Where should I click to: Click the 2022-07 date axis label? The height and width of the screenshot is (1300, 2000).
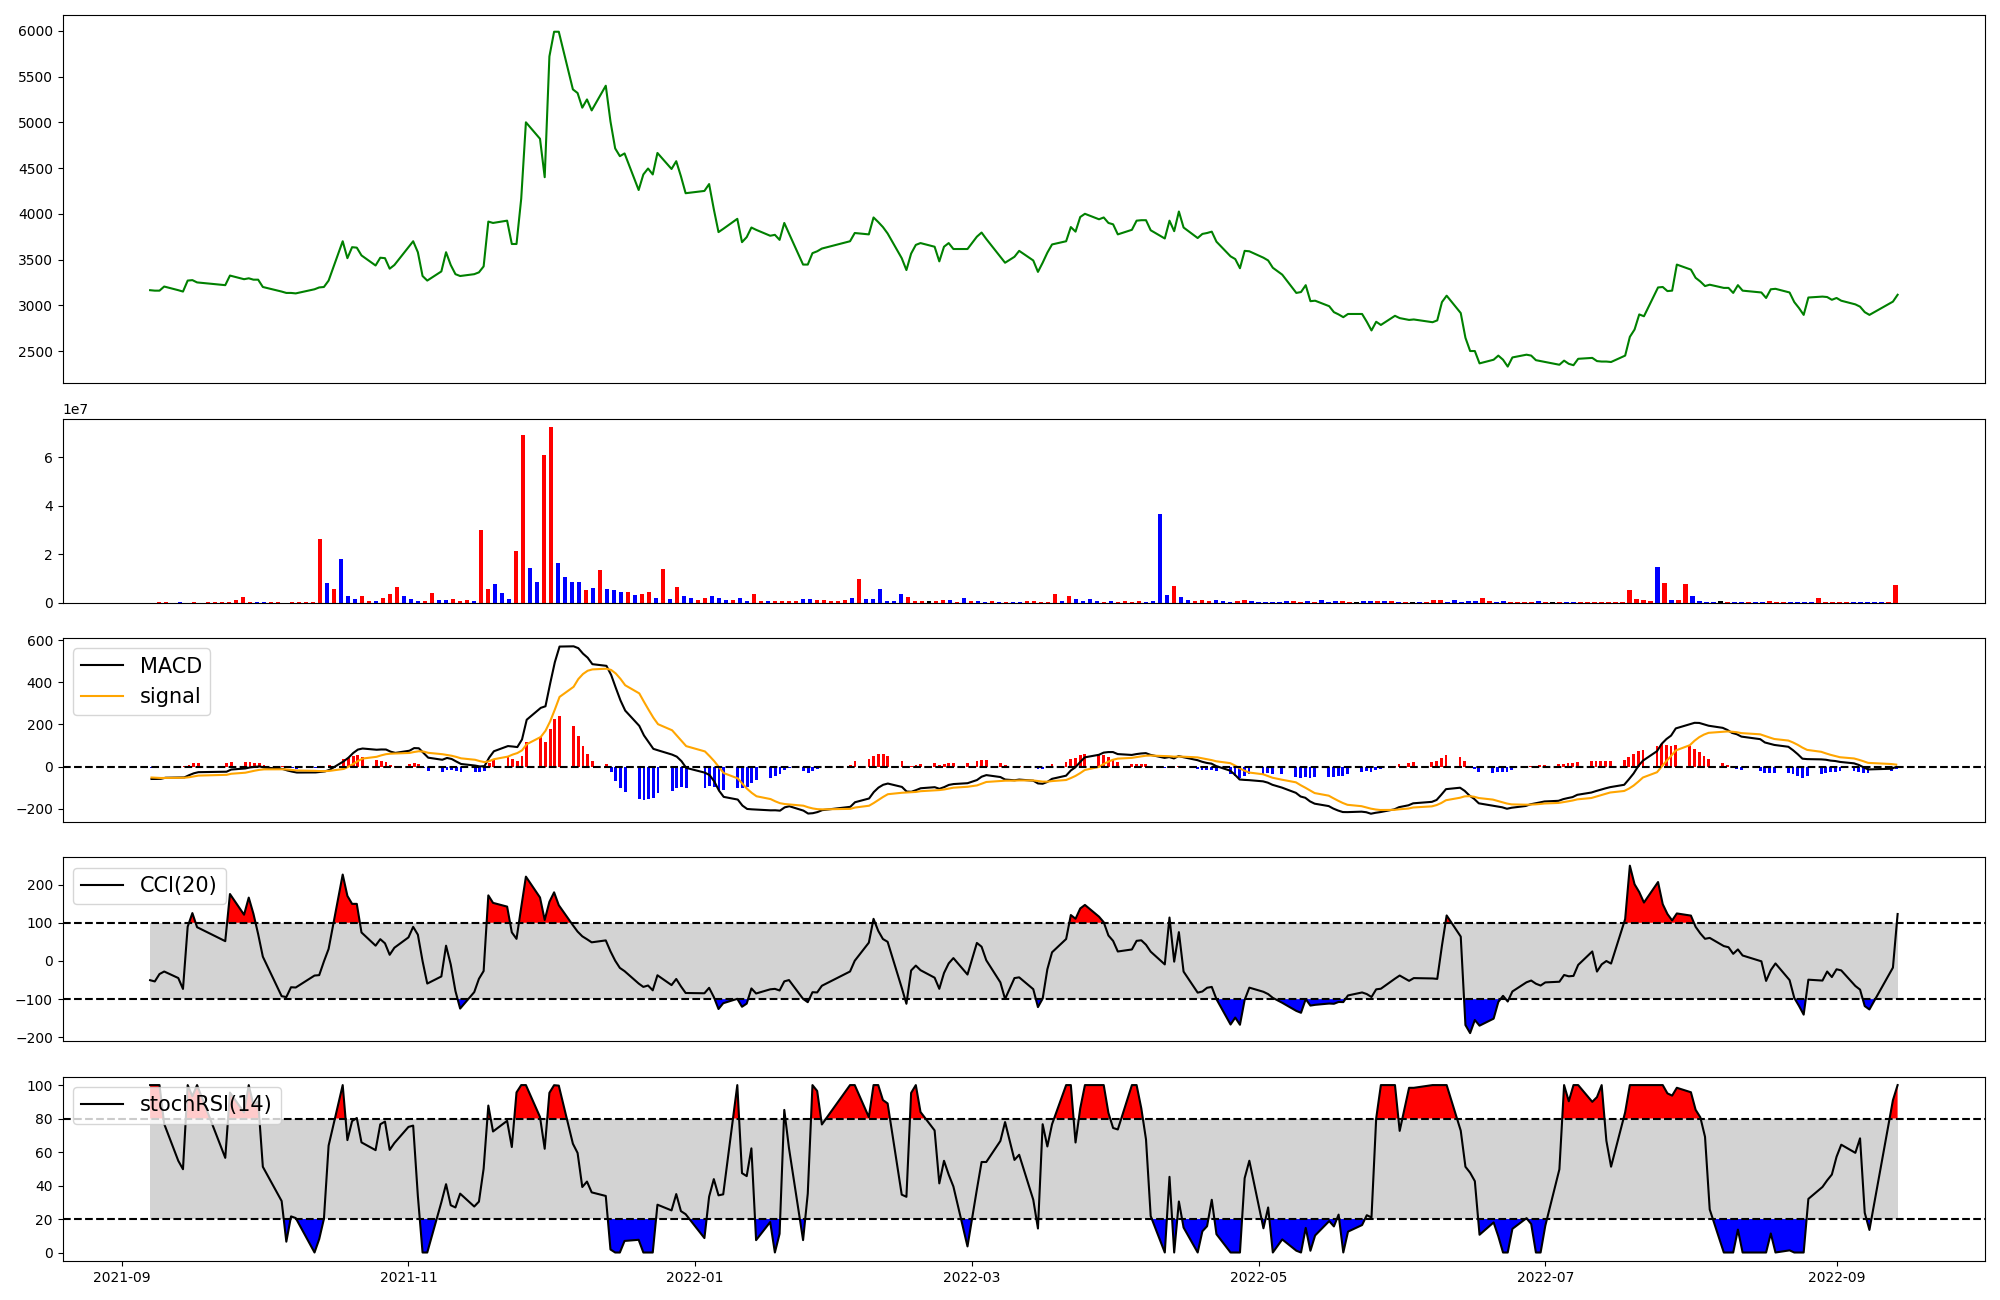click(x=1545, y=1277)
